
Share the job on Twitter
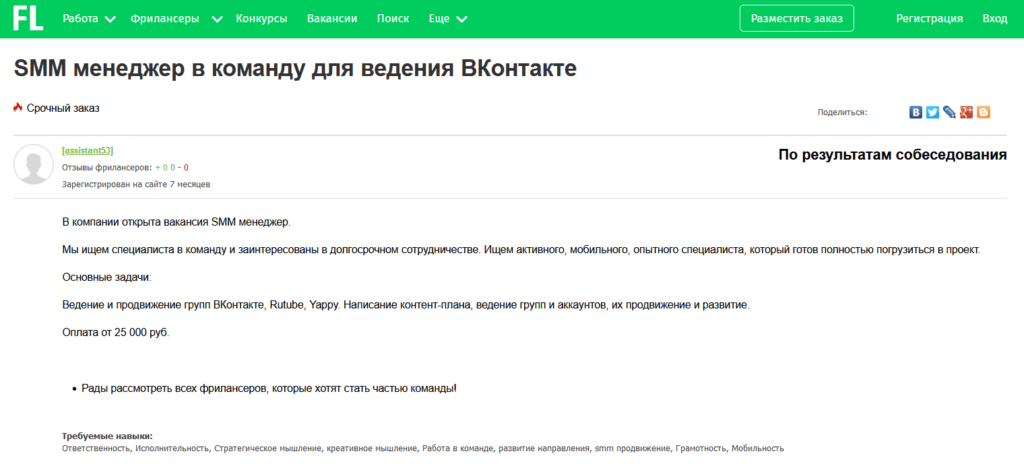932,112
